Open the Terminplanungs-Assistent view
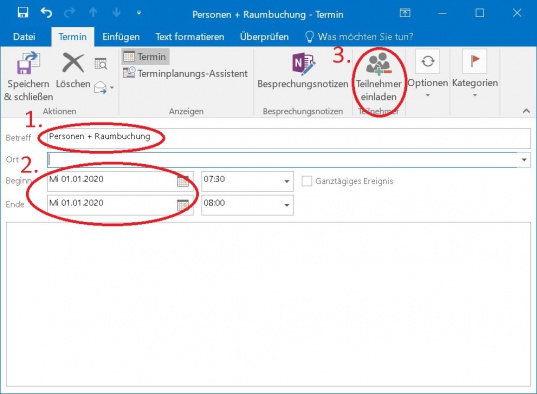The height and width of the screenshot is (394, 537). pos(185,73)
